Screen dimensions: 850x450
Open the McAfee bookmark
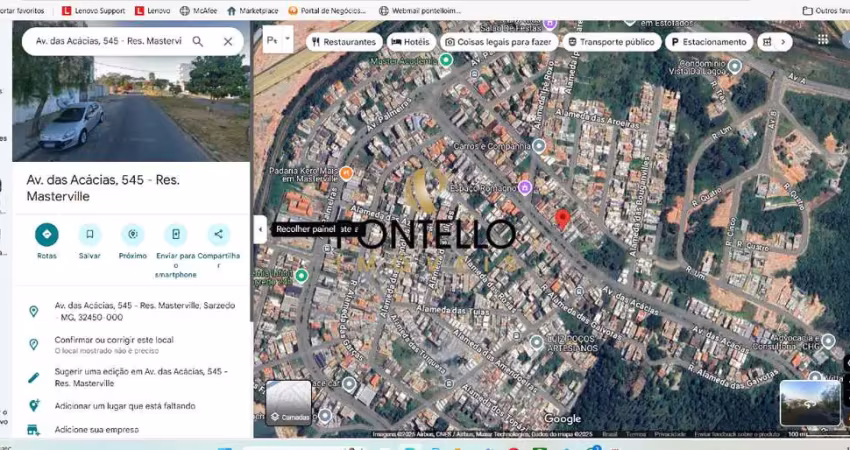(199, 10)
